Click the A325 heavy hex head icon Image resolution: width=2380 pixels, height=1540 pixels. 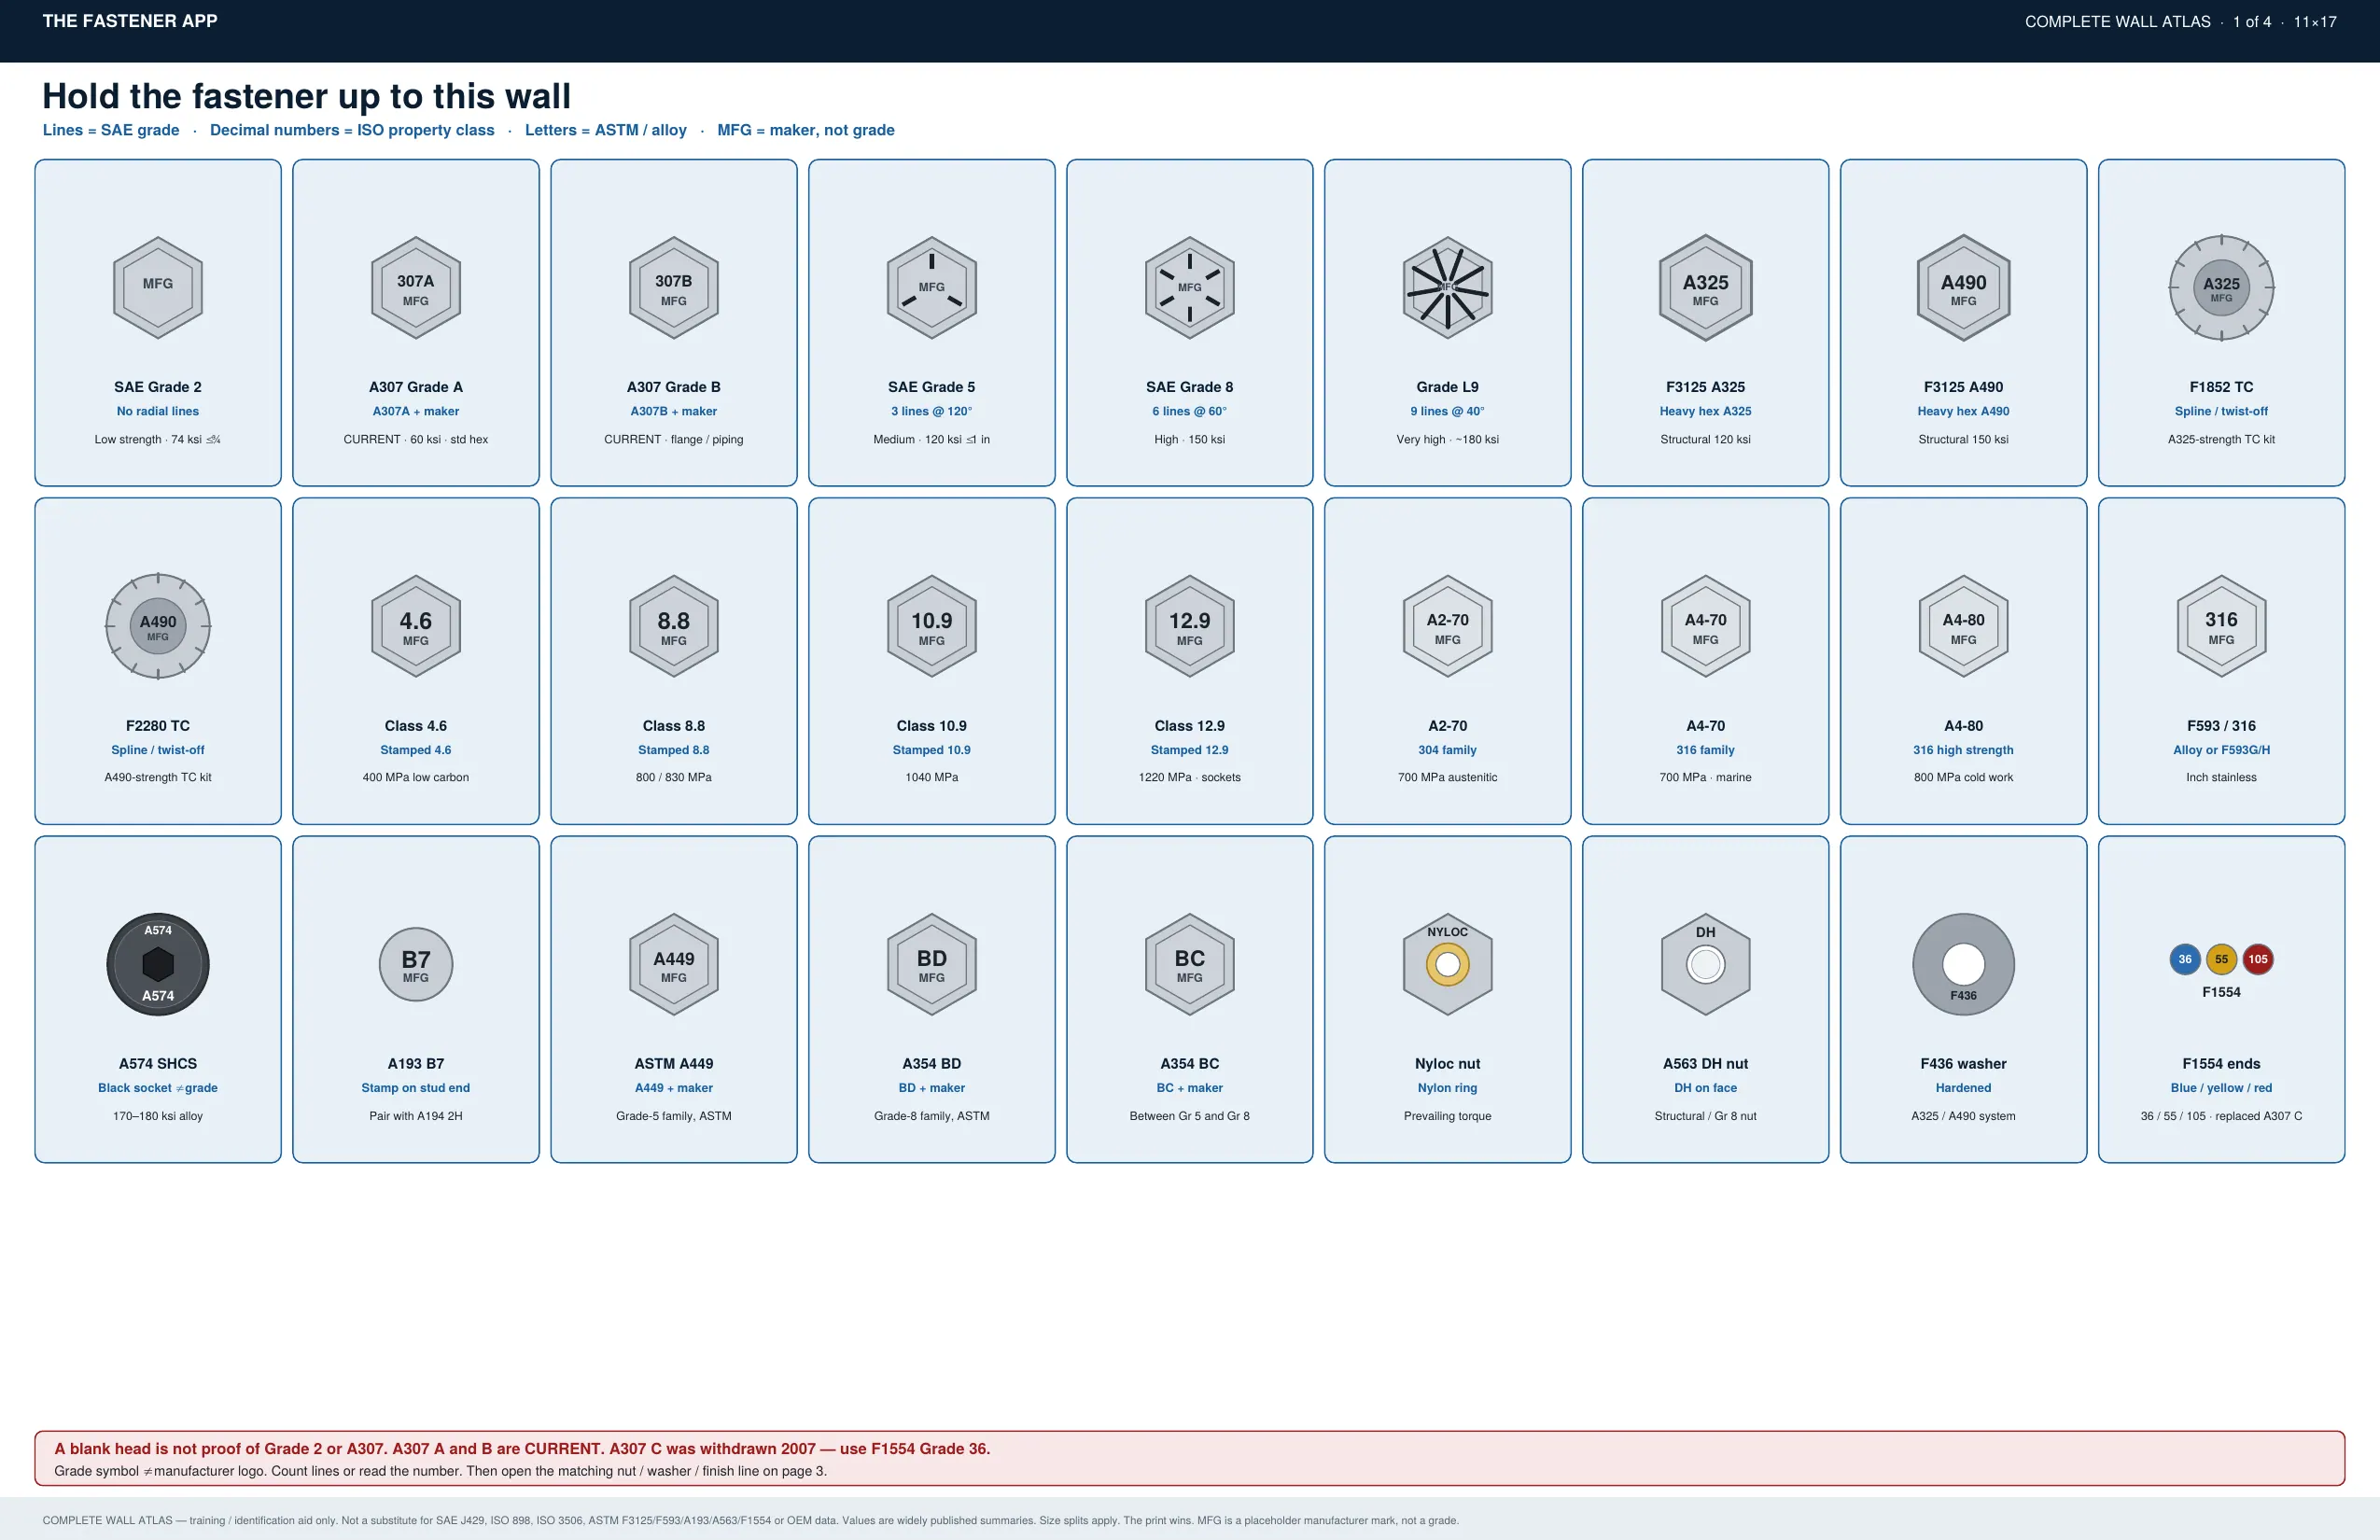(1706, 287)
